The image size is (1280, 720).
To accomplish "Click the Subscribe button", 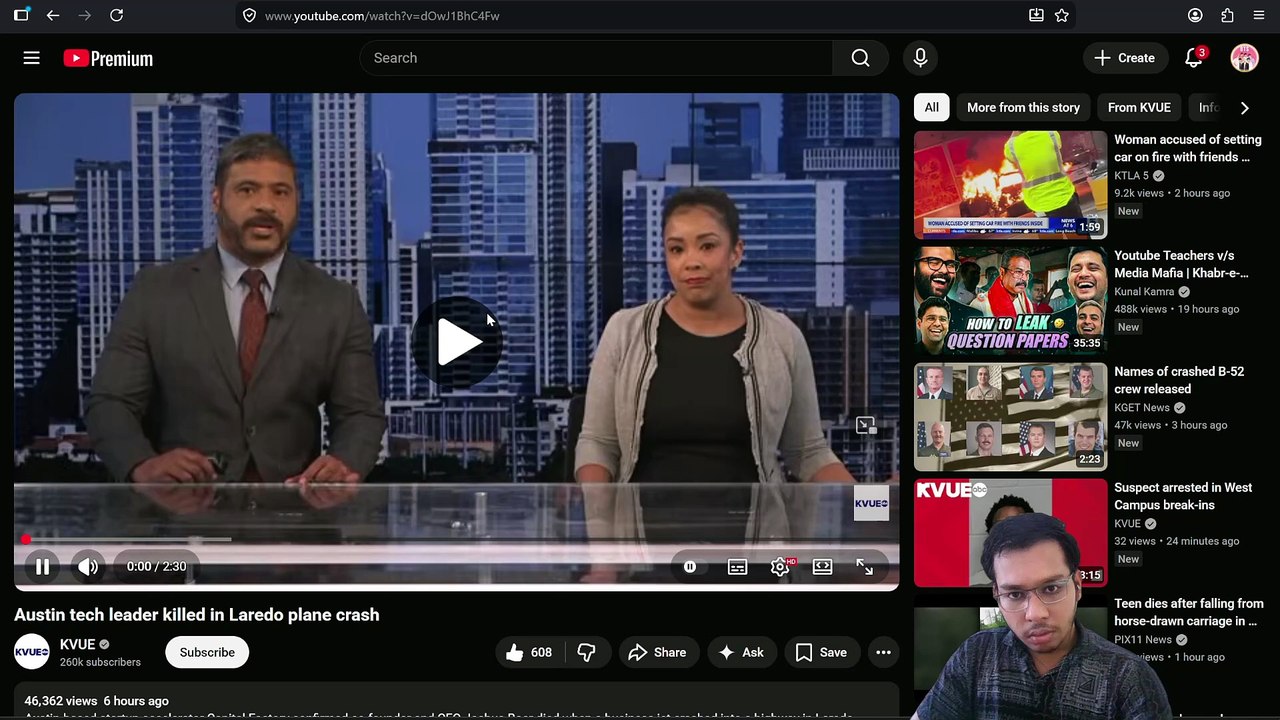I will (x=207, y=652).
